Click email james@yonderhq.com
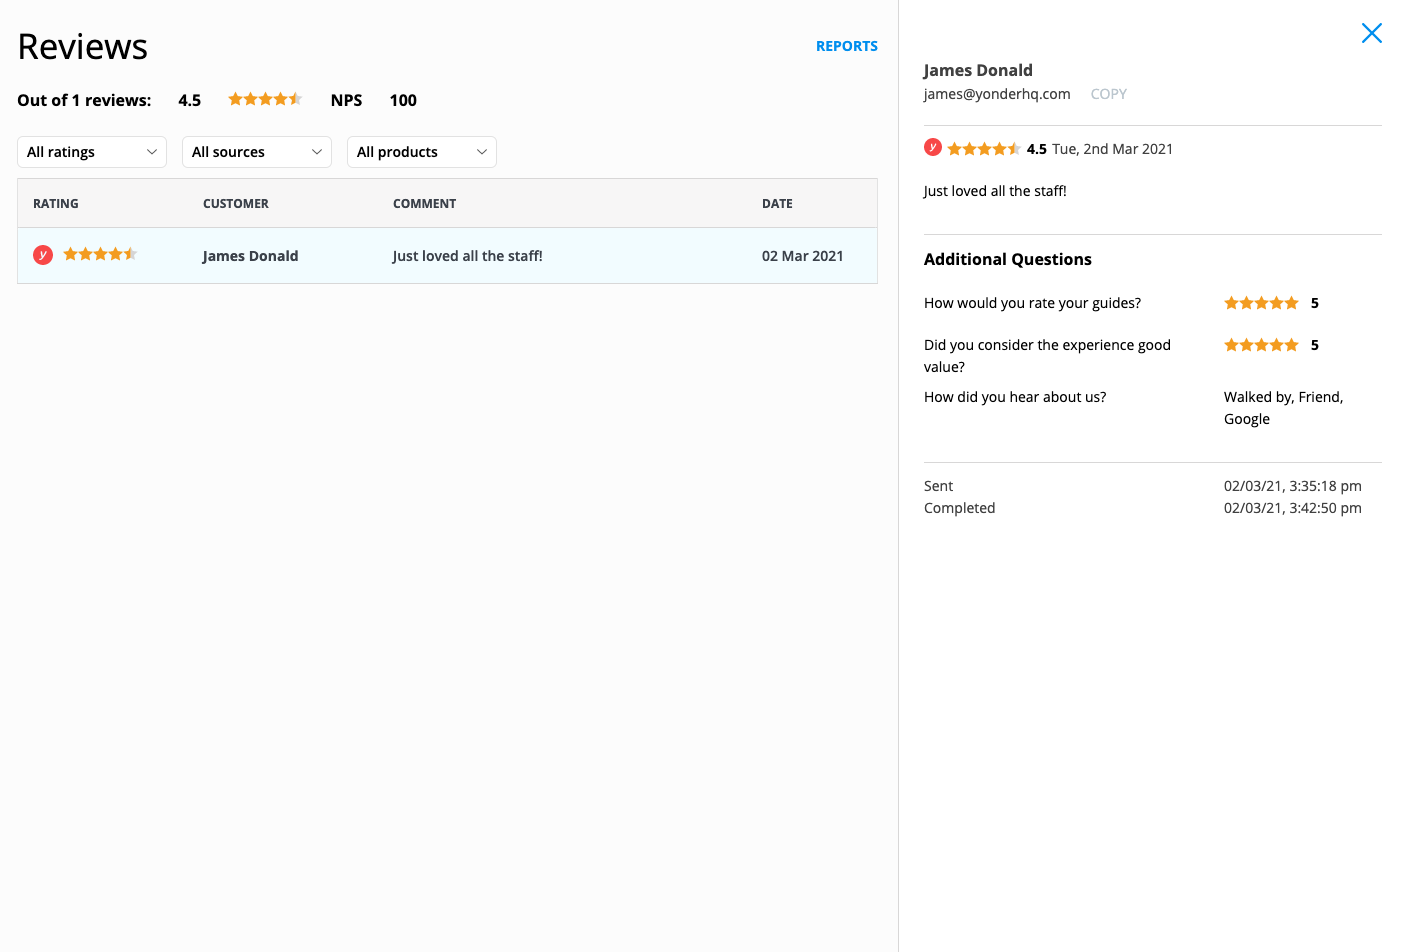1402x952 pixels. 997,94
